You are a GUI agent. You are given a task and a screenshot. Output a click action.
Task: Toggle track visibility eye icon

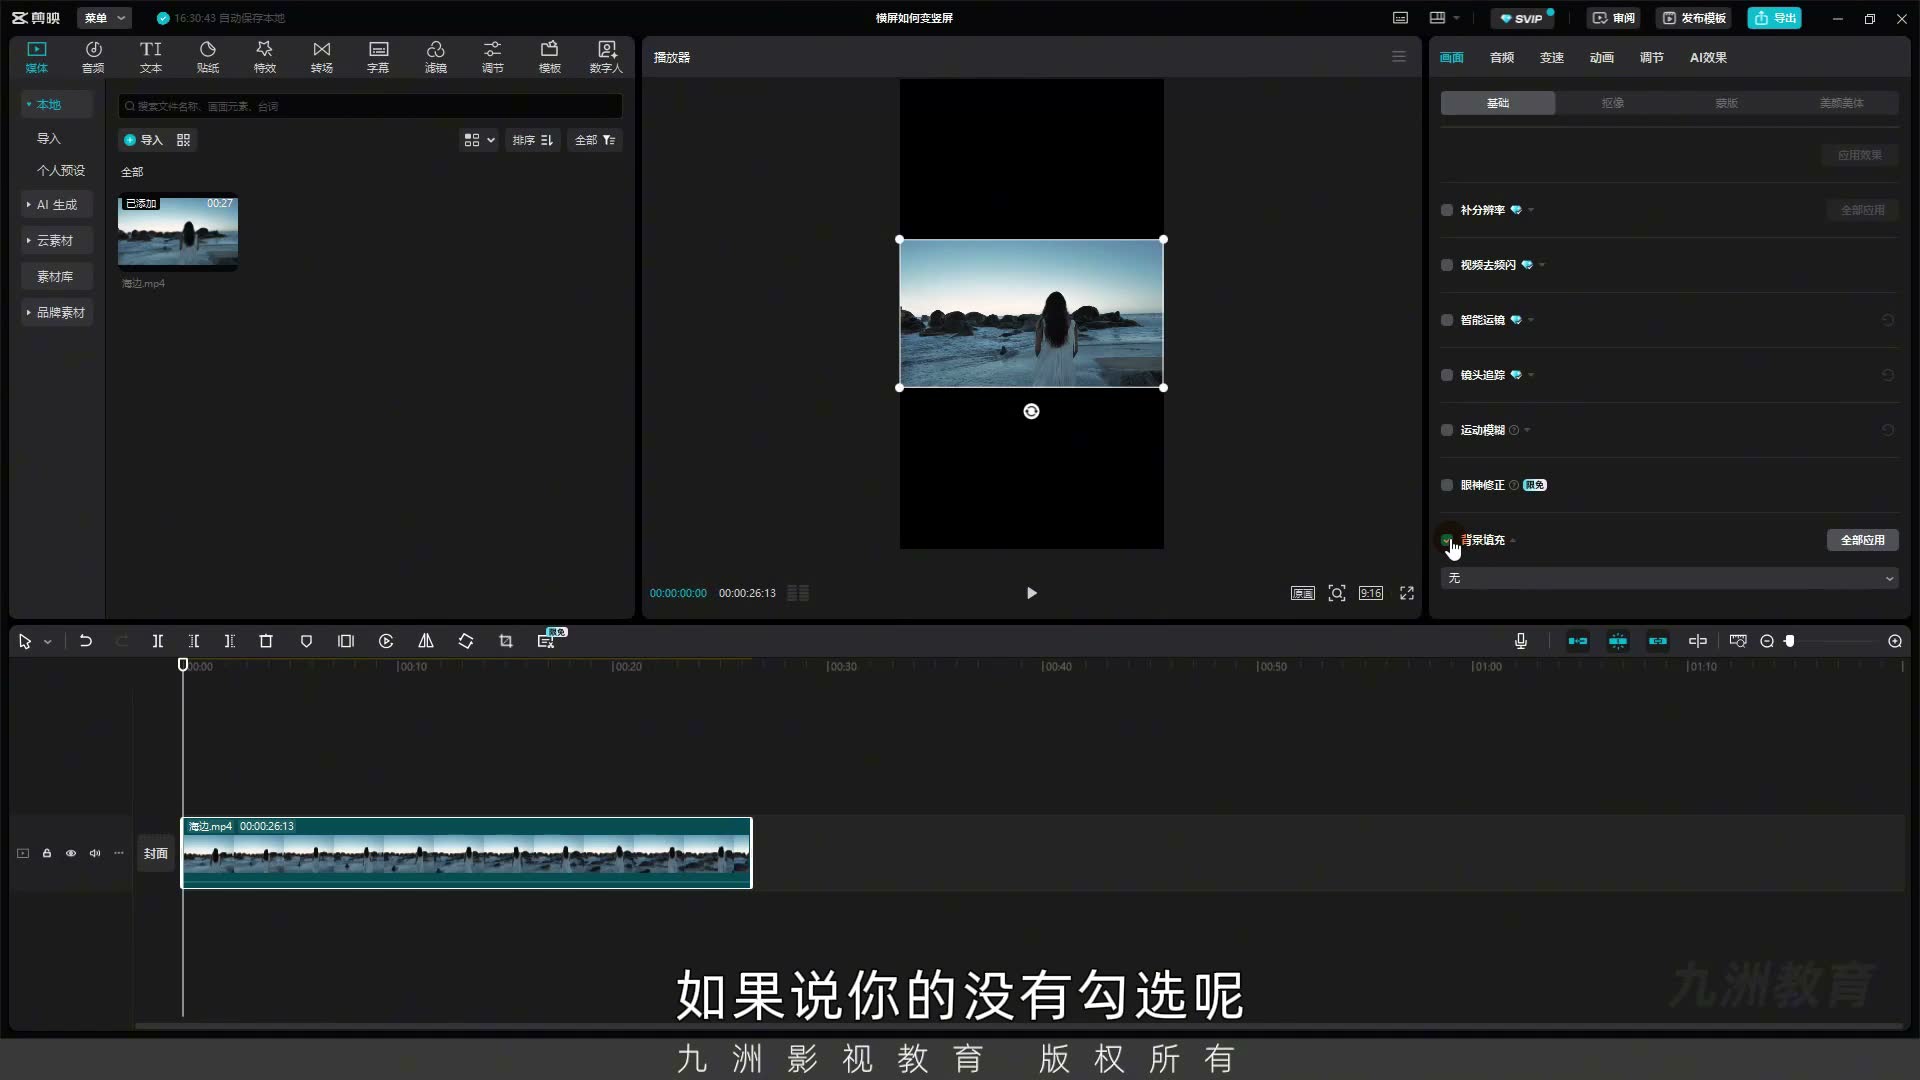click(x=71, y=853)
